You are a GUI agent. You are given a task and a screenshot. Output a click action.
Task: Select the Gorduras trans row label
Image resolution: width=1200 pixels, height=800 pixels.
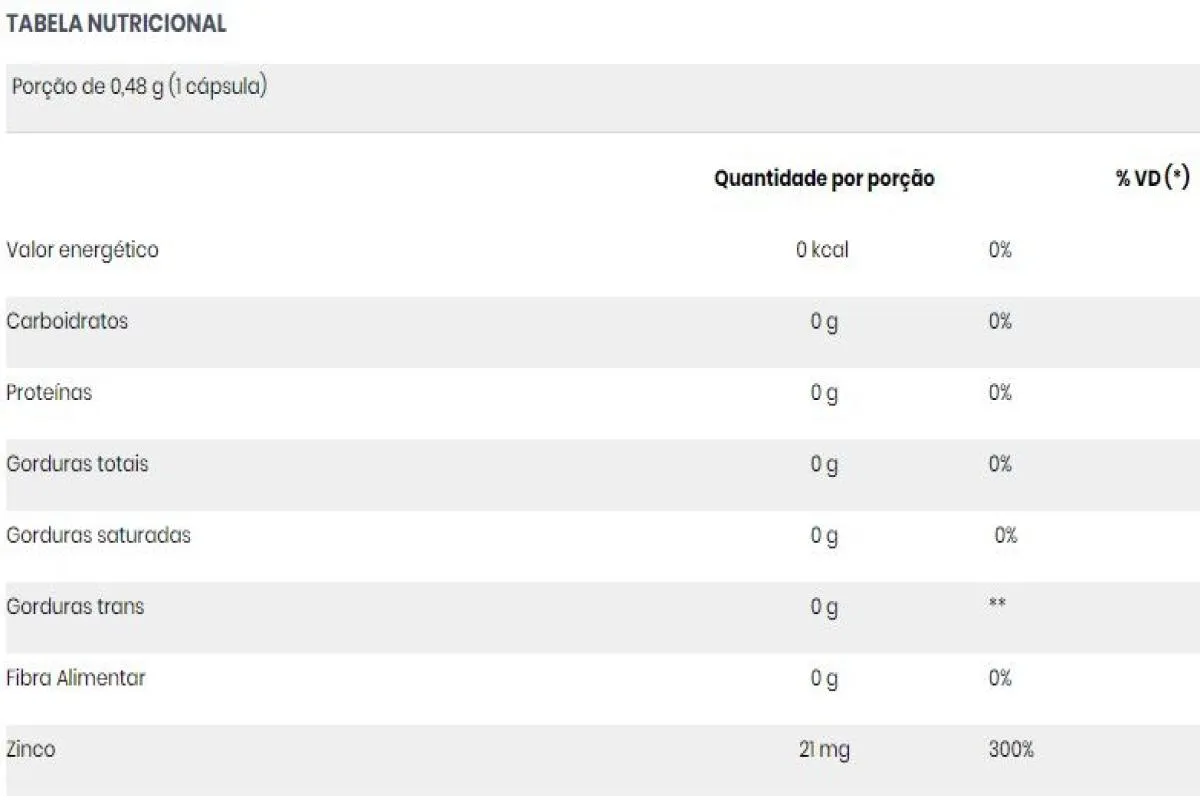(75, 606)
